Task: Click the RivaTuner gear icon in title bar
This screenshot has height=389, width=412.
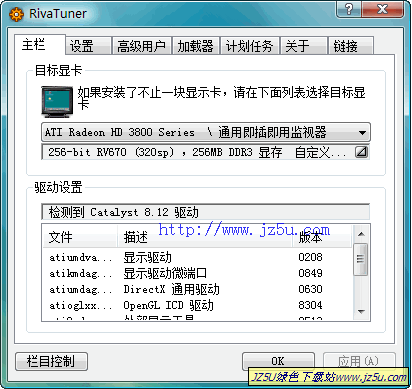Action: (x=16, y=14)
